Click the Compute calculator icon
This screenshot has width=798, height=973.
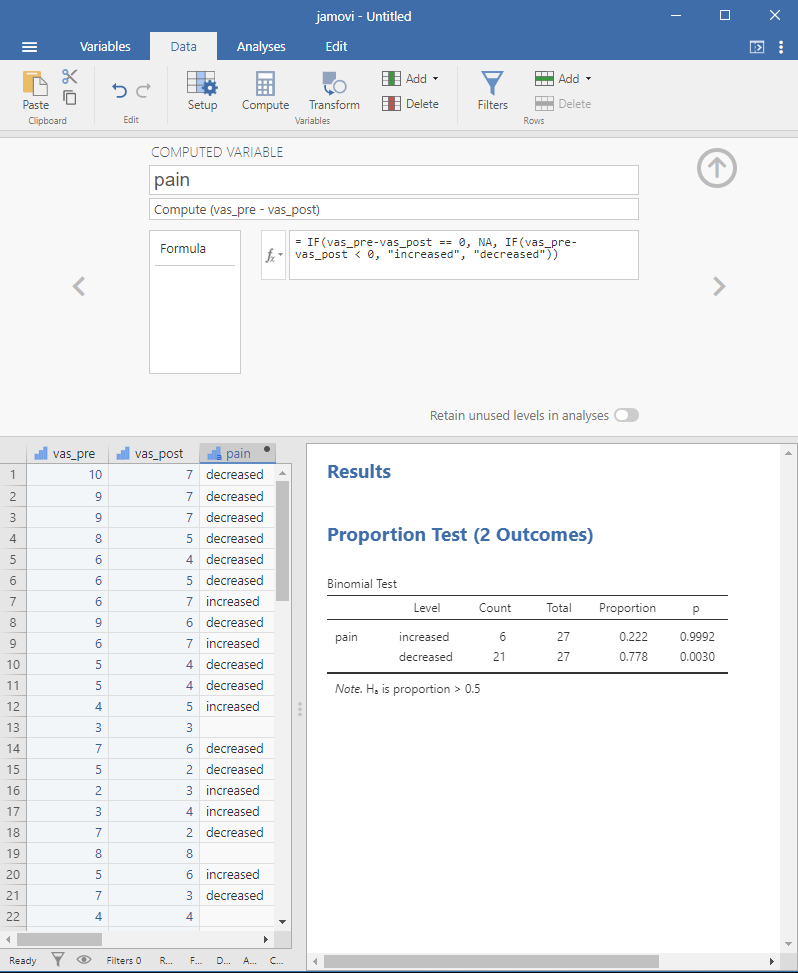[x=265, y=90]
